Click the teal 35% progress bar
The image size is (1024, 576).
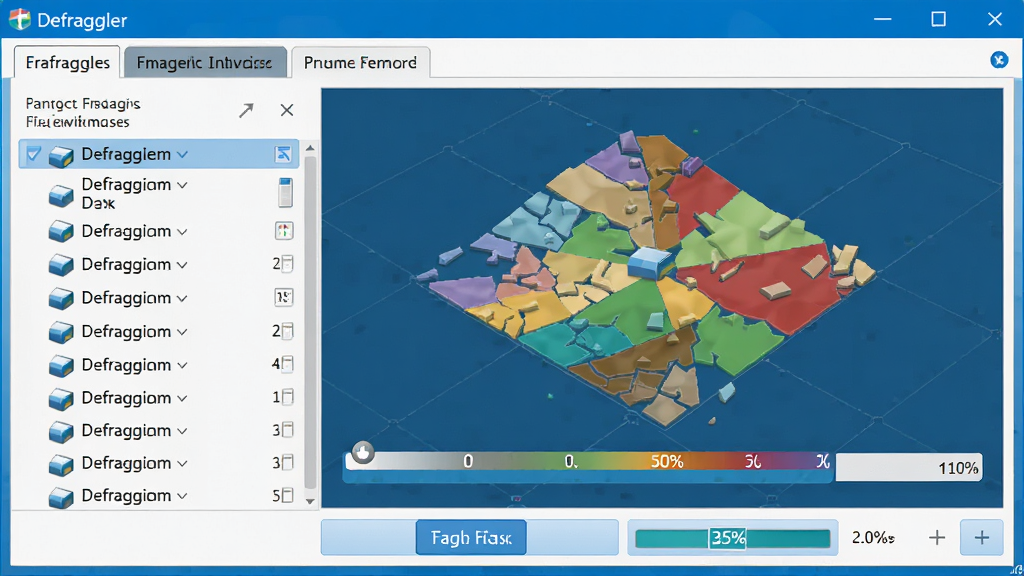point(733,538)
